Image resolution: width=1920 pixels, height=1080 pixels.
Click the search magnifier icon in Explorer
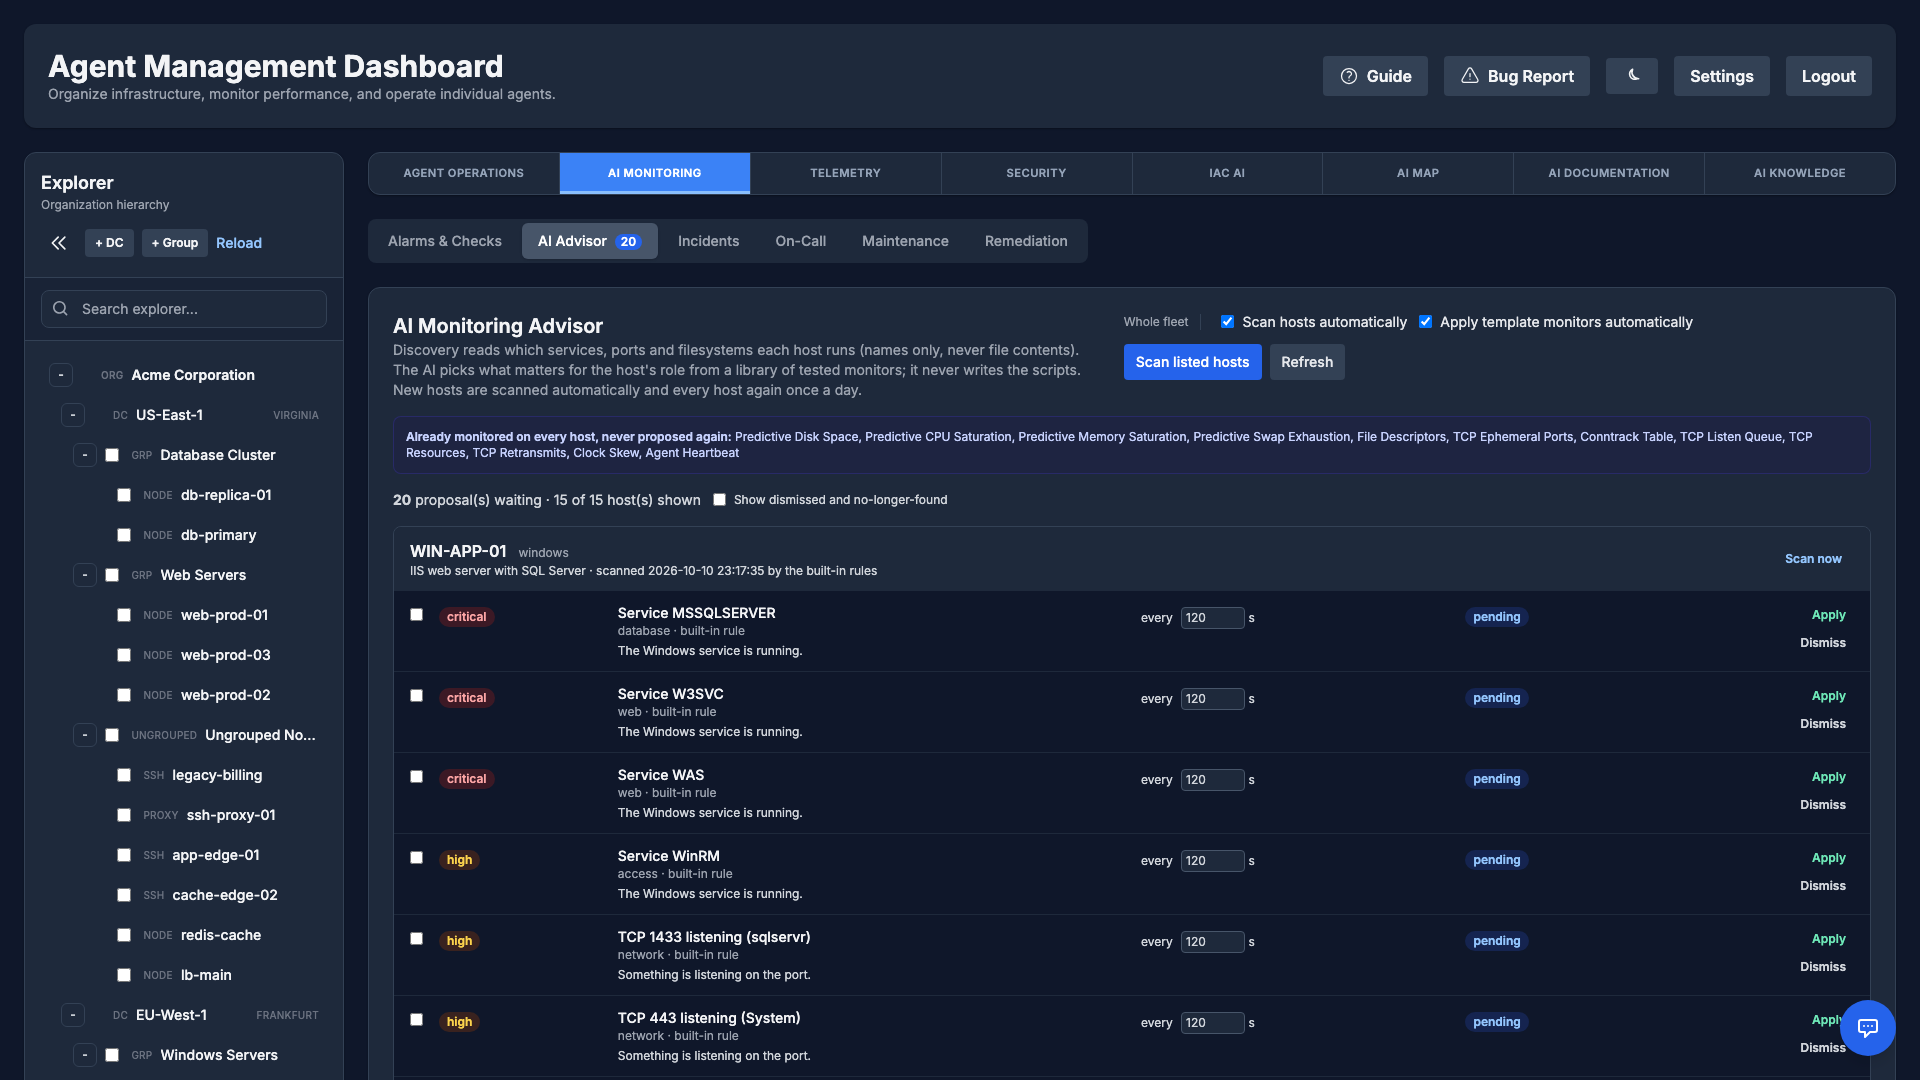click(x=60, y=309)
